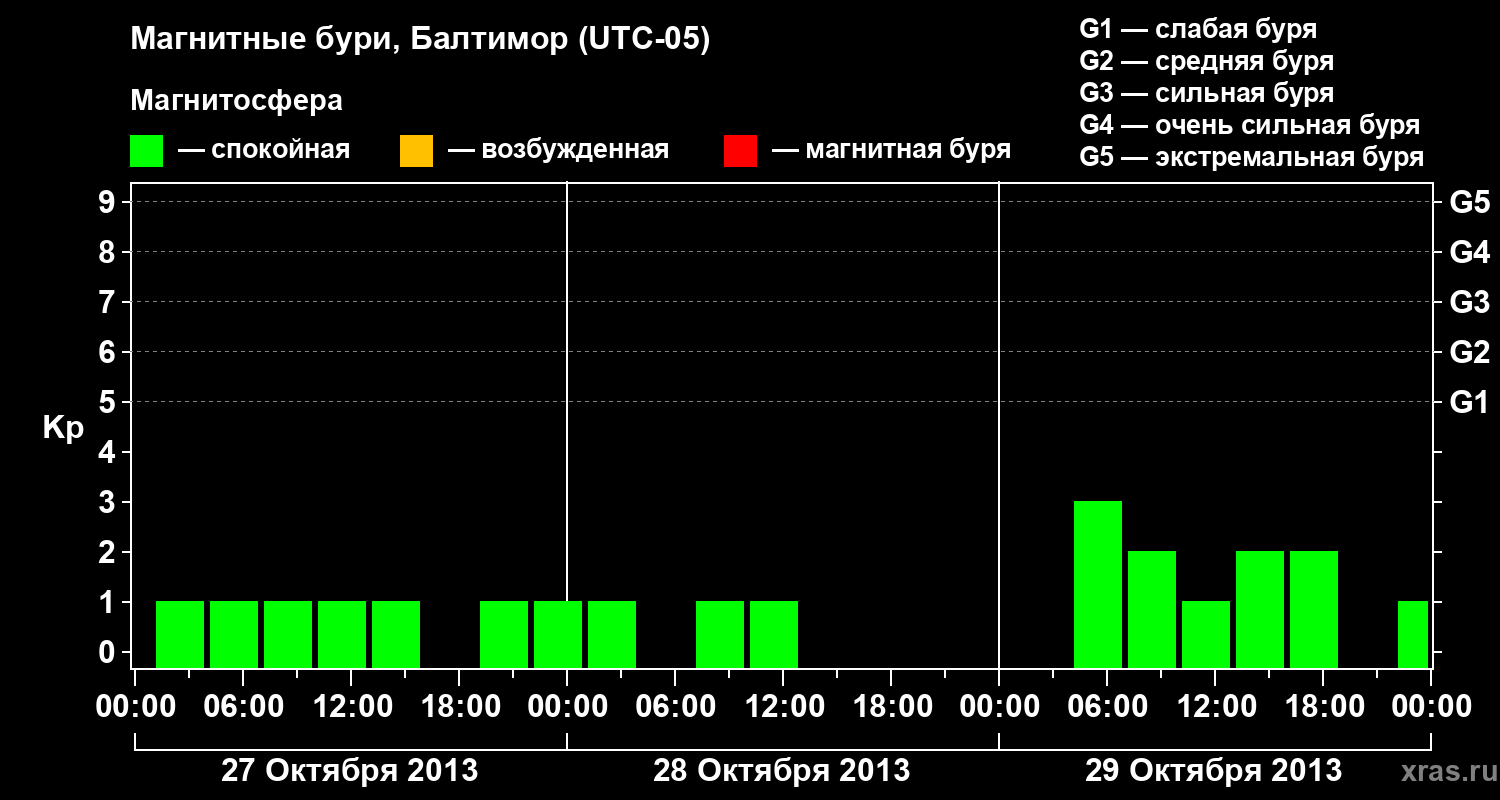Screen dimensions: 1500x800
Task: Click the G1 label on right axis
Action: [x=1469, y=403]
